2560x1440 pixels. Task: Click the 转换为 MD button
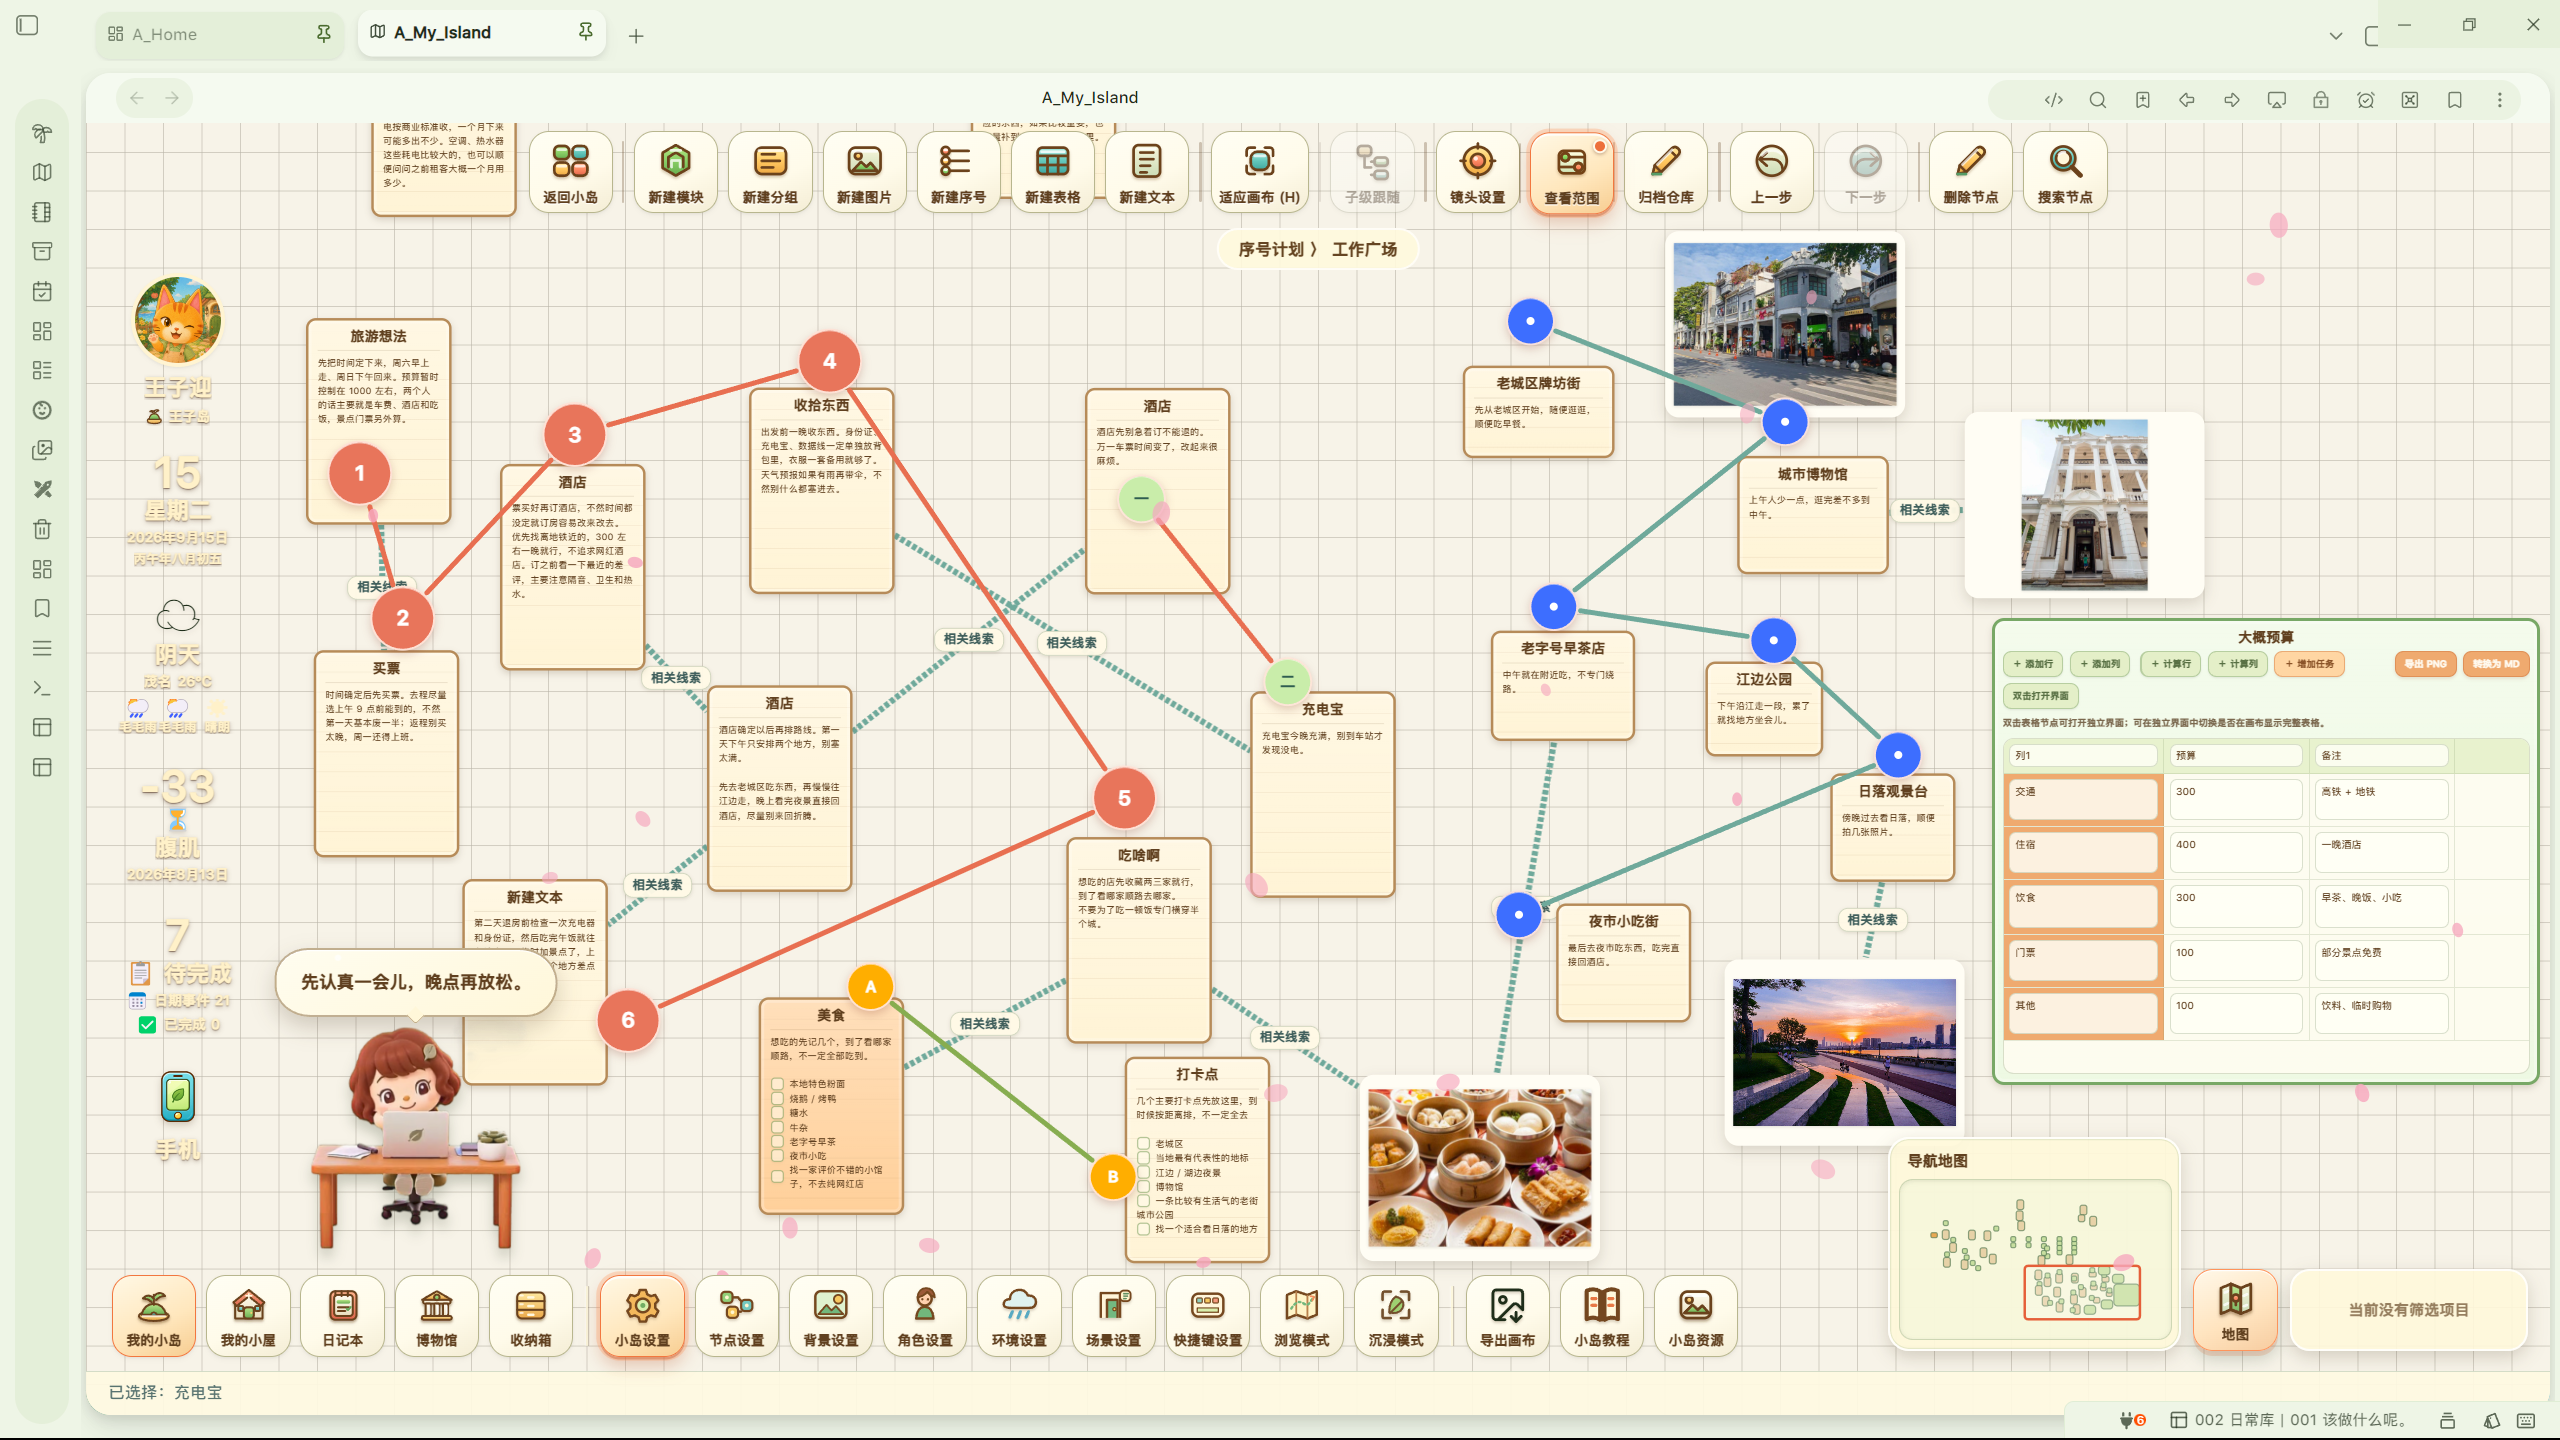coord(2496,664)
